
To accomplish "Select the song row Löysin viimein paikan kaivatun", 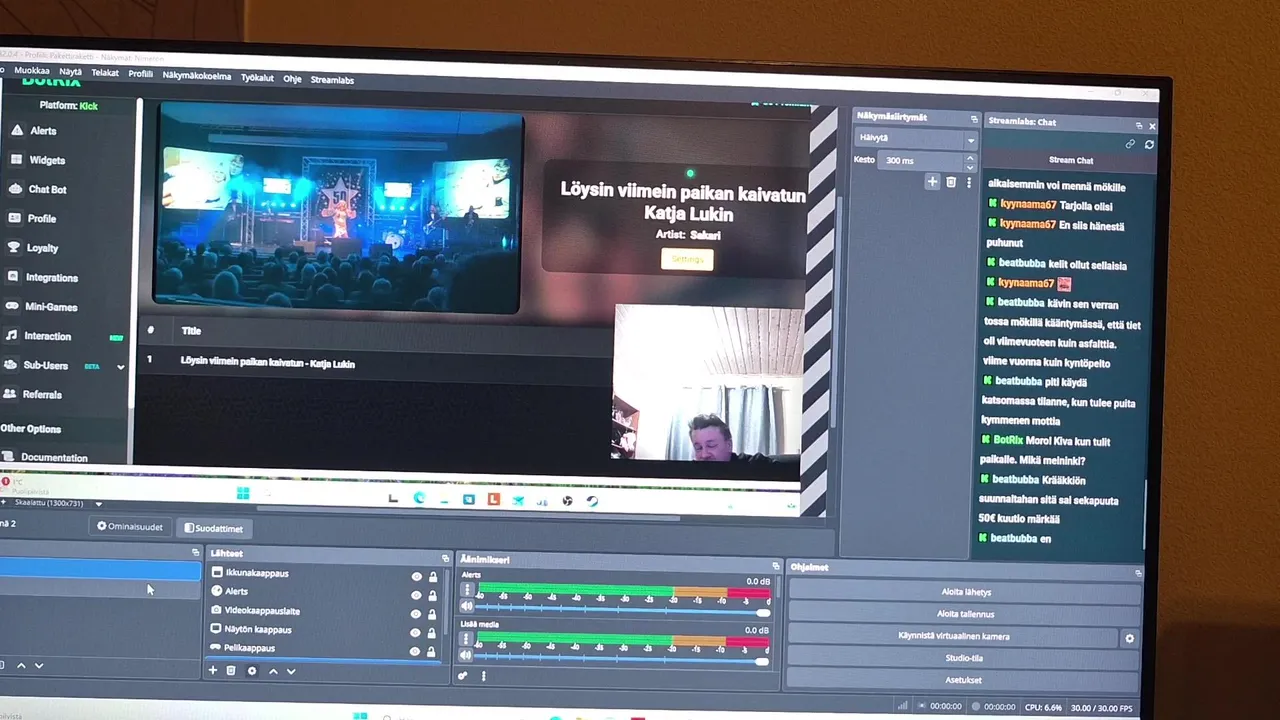I will [x=375, y=363].
